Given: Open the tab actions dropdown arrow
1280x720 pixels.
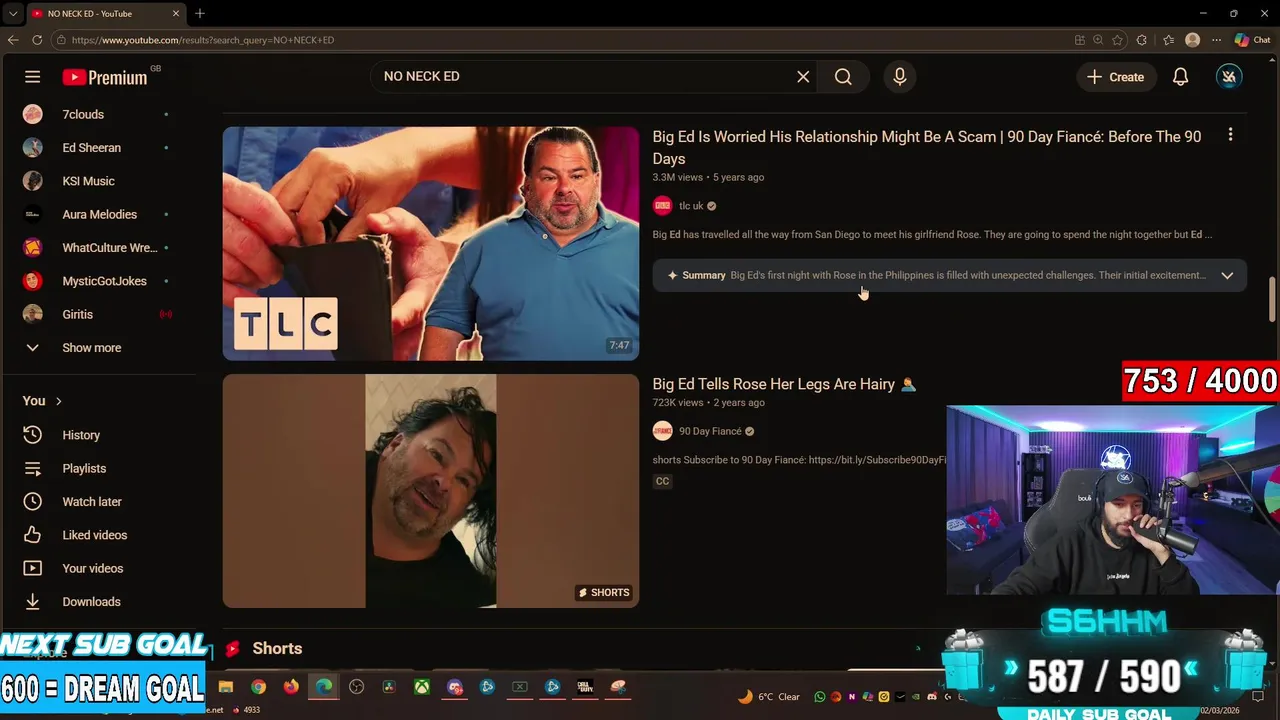Looking at the screenshot, I should point(12,14).
